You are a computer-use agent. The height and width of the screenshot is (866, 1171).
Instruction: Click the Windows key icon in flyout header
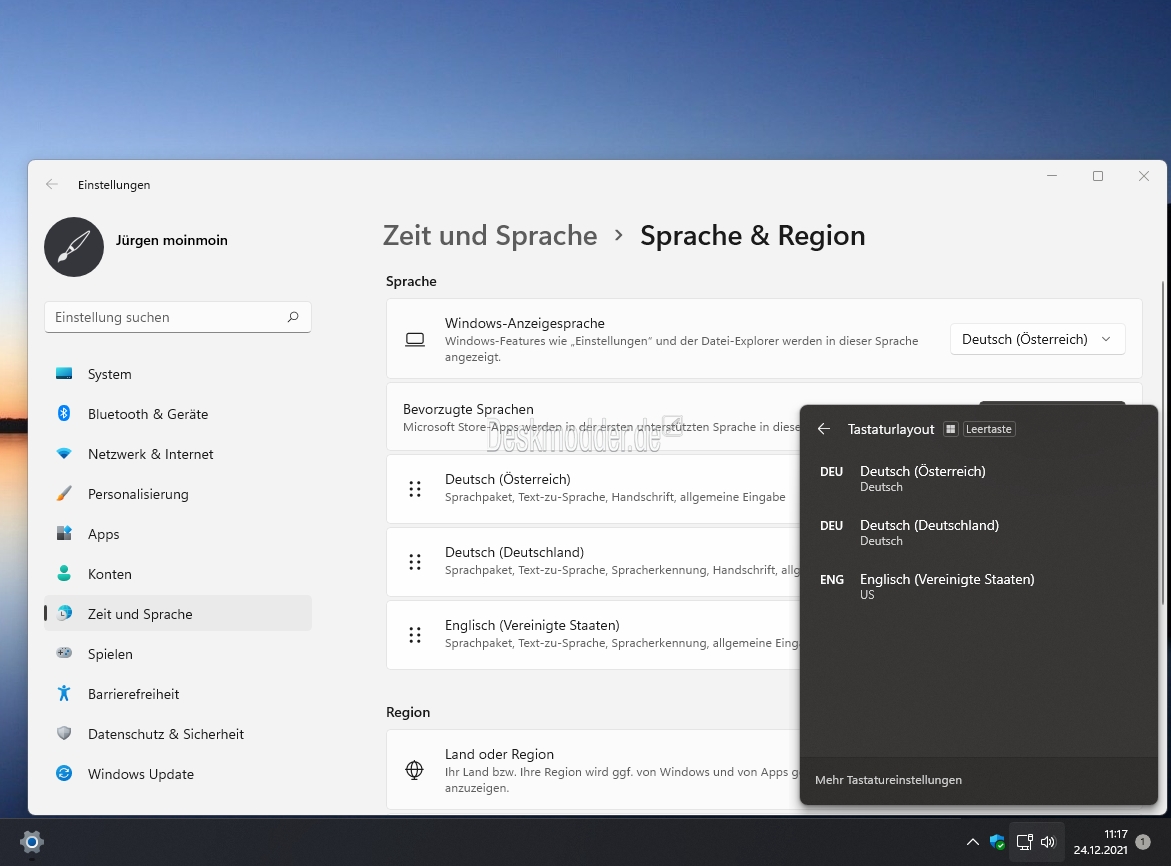pyautogui.click(x=951, y=429)
